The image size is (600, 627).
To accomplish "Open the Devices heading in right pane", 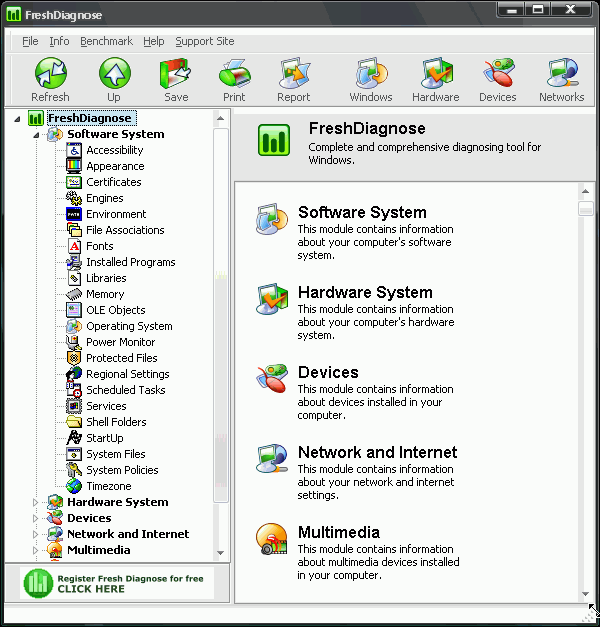I will (328, 372).
